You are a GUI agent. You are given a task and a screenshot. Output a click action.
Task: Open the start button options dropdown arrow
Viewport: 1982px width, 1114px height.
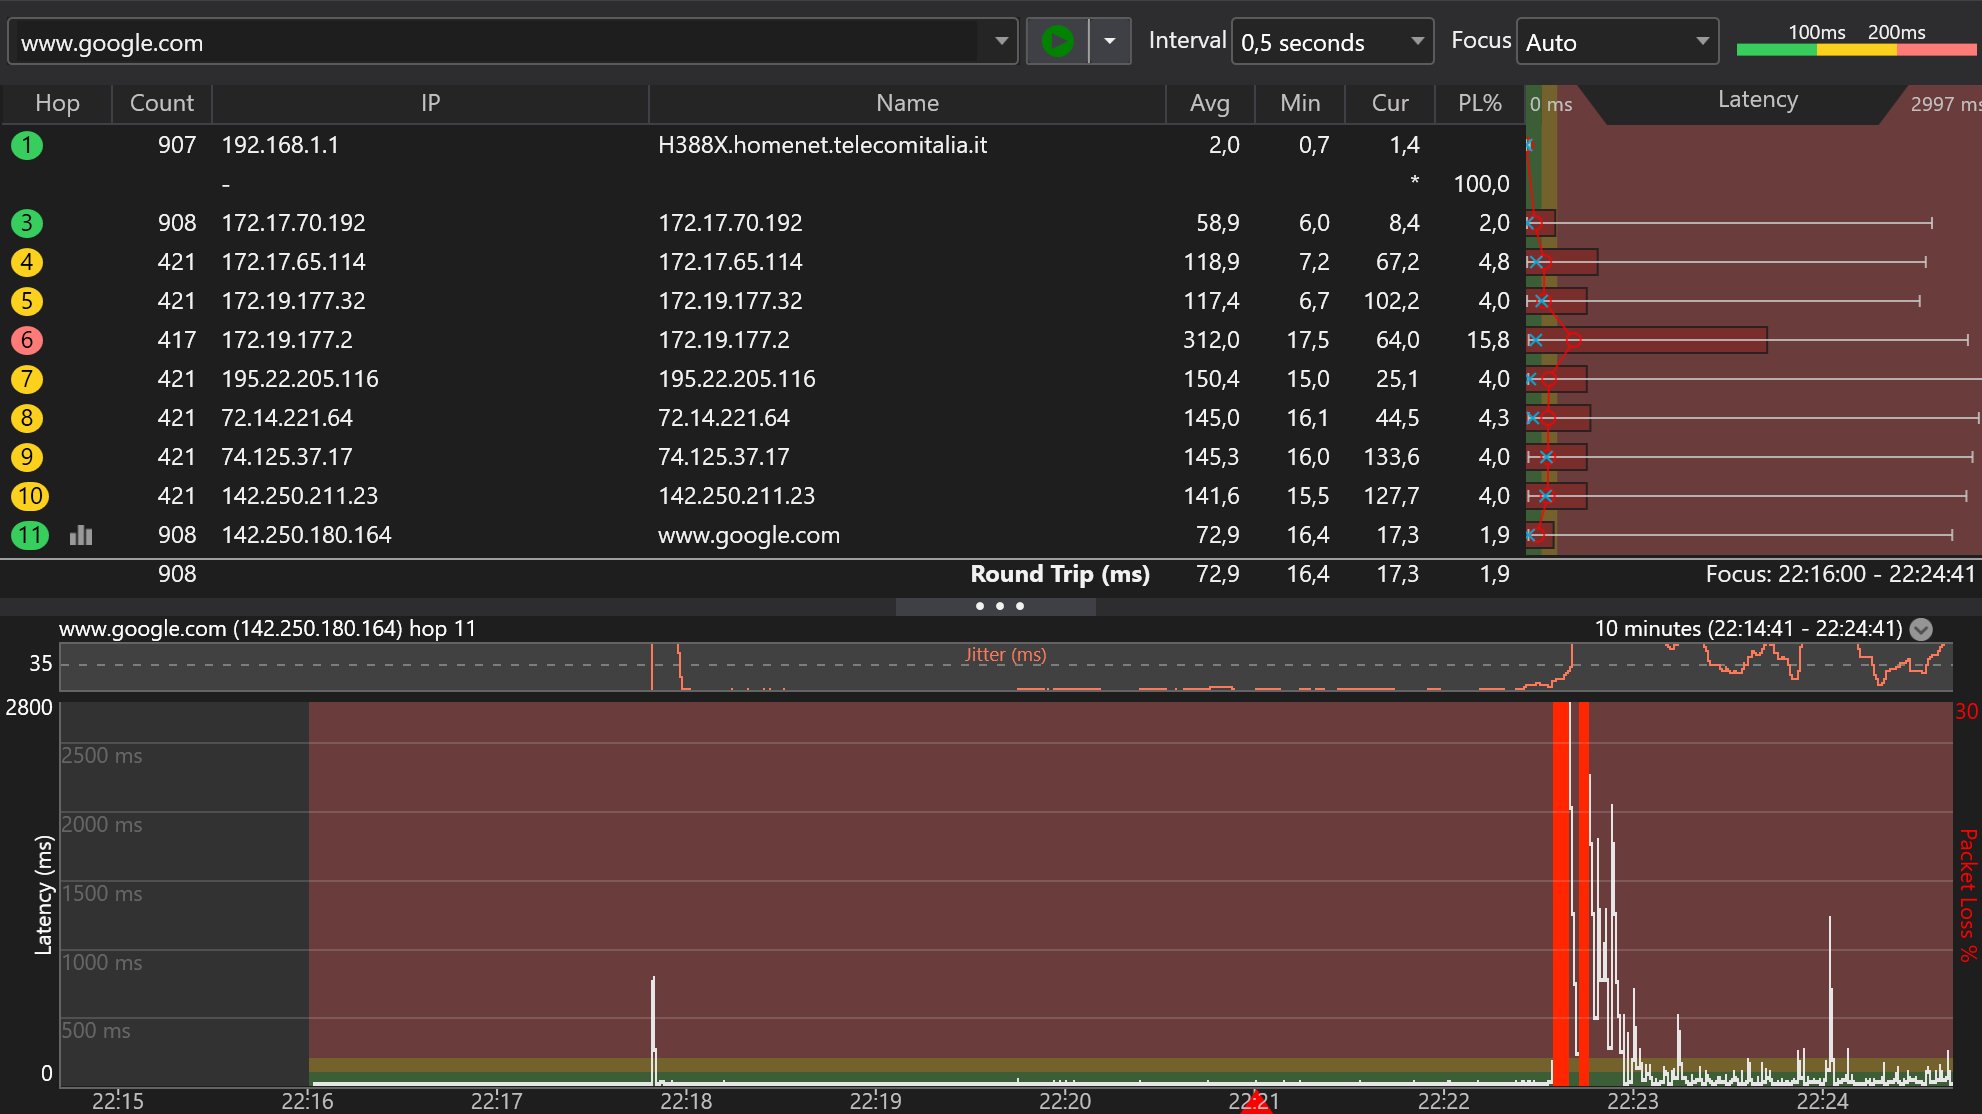point(1109,41)
